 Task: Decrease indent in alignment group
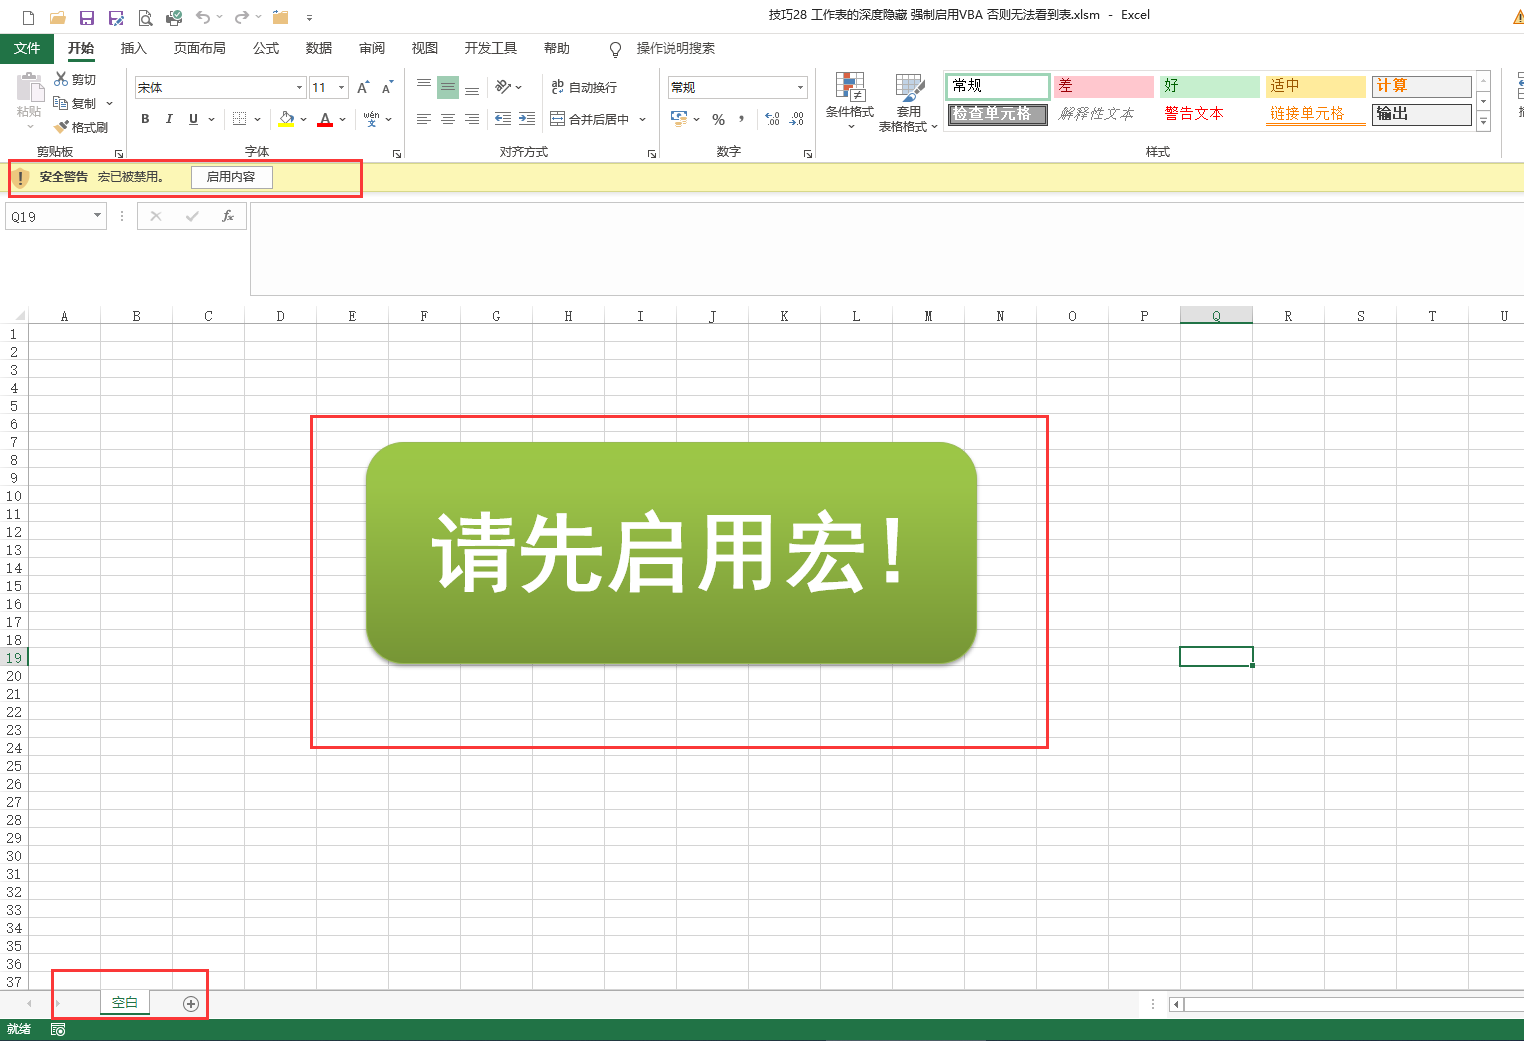[x=503, y=119]
